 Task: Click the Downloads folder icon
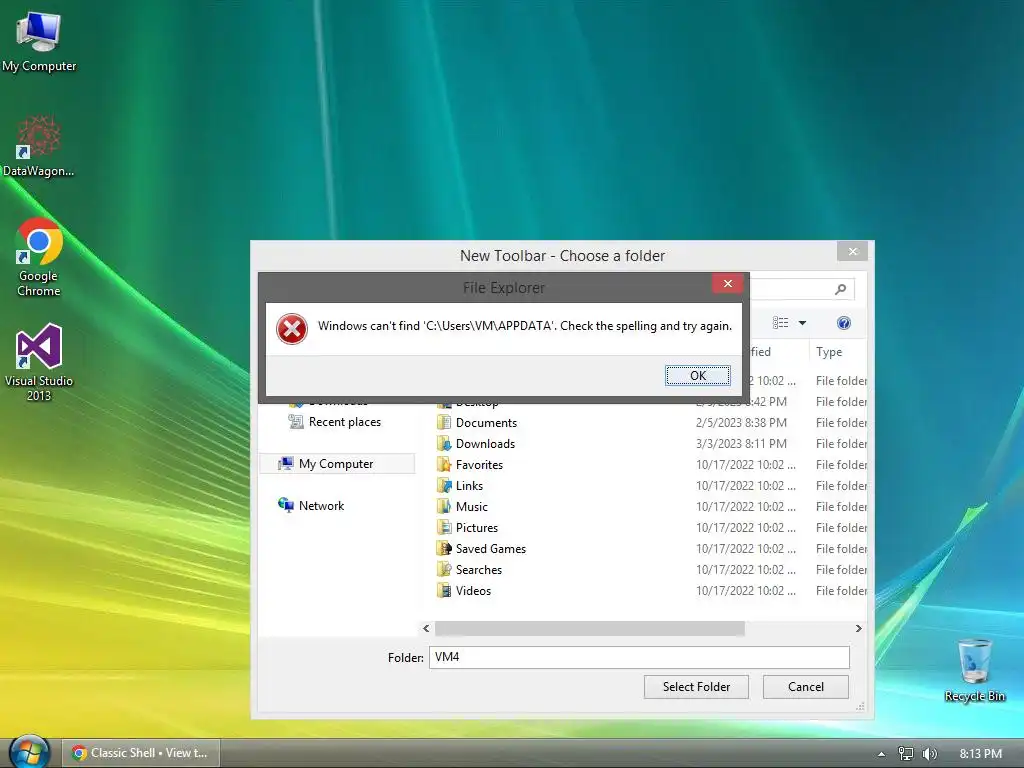(x=444, y=443)
